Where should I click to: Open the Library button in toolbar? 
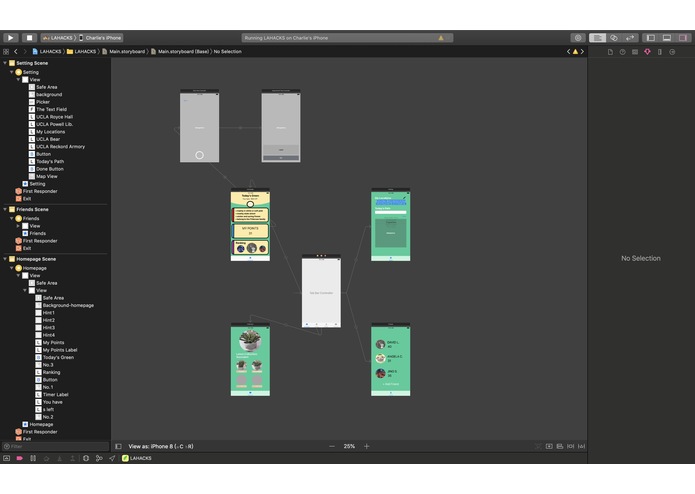click(578, 38)
